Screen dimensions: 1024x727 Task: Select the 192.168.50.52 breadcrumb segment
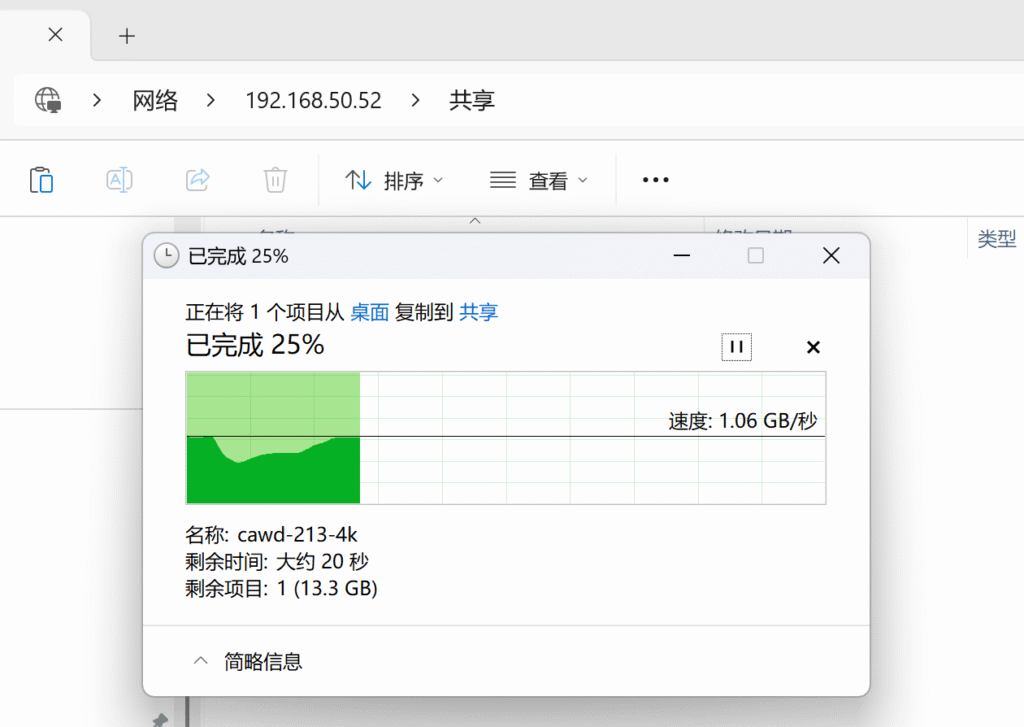(313, 101)
